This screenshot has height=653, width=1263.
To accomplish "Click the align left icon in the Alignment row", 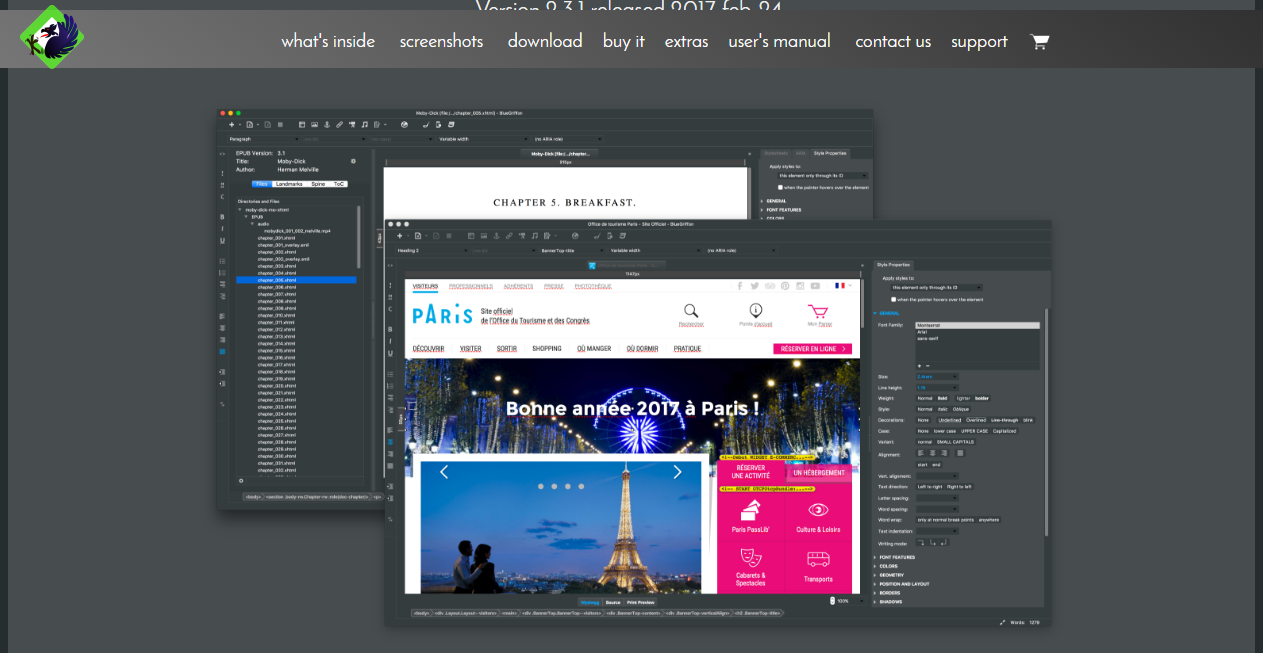I will (x=921, y=453).
